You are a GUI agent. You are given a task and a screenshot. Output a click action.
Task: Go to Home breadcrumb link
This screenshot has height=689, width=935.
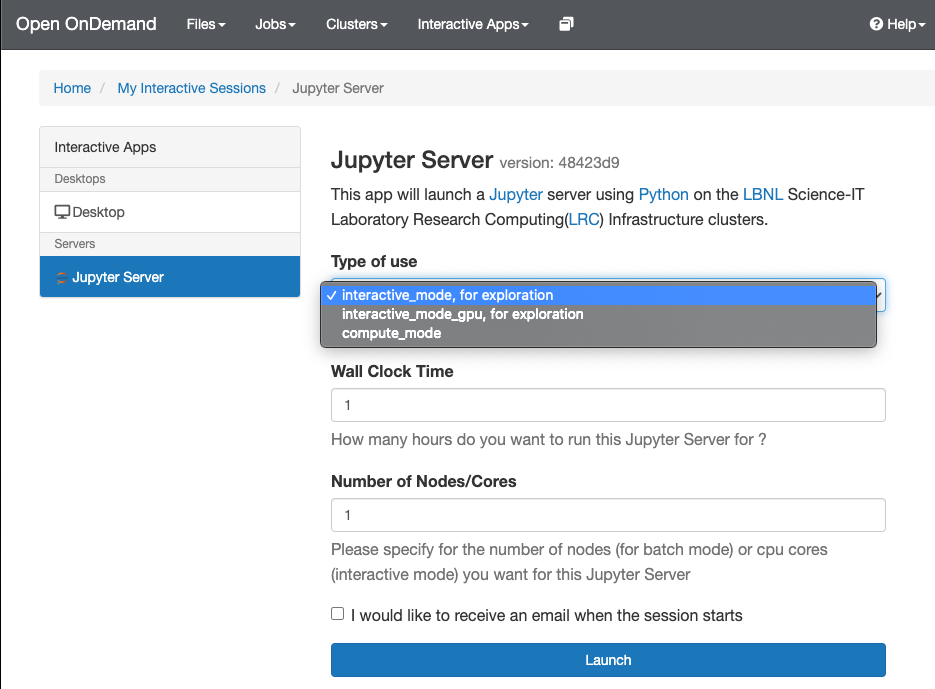click(x=72, y=88)
